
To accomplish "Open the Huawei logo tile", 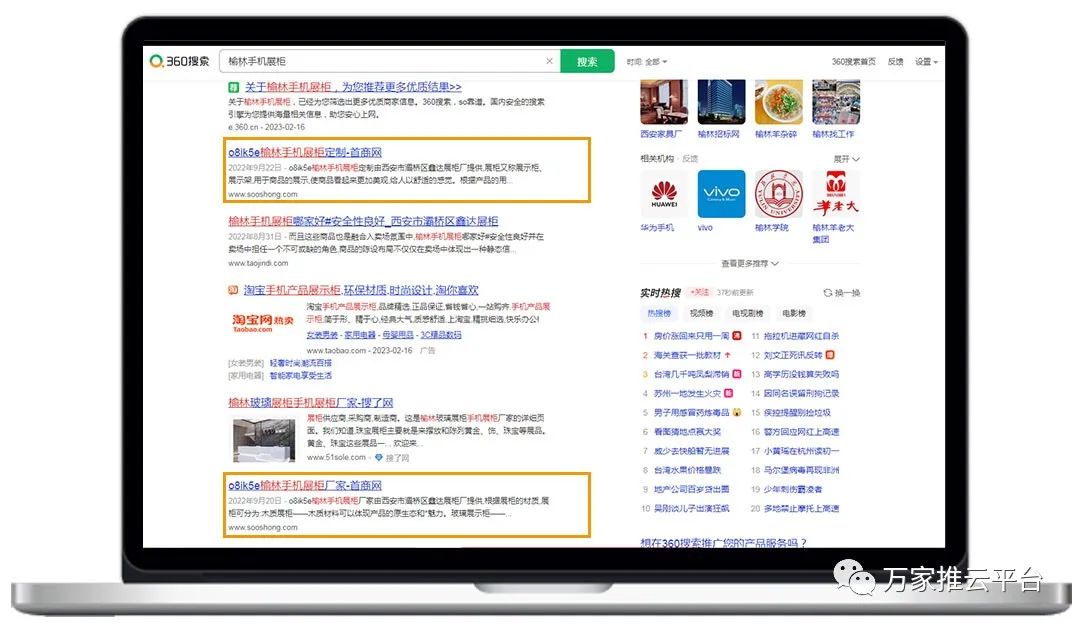I will pyautogui.click(x=664, y=194).
